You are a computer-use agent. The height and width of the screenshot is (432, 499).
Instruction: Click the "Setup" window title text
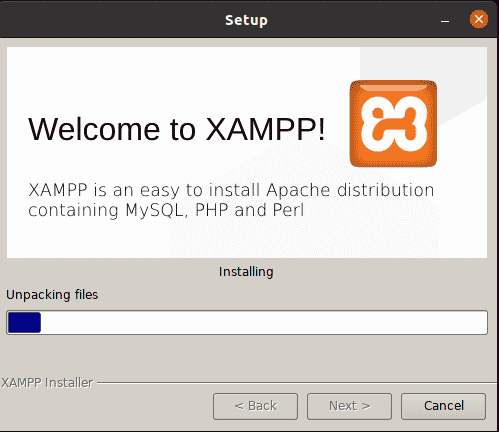tap(246, 20)
